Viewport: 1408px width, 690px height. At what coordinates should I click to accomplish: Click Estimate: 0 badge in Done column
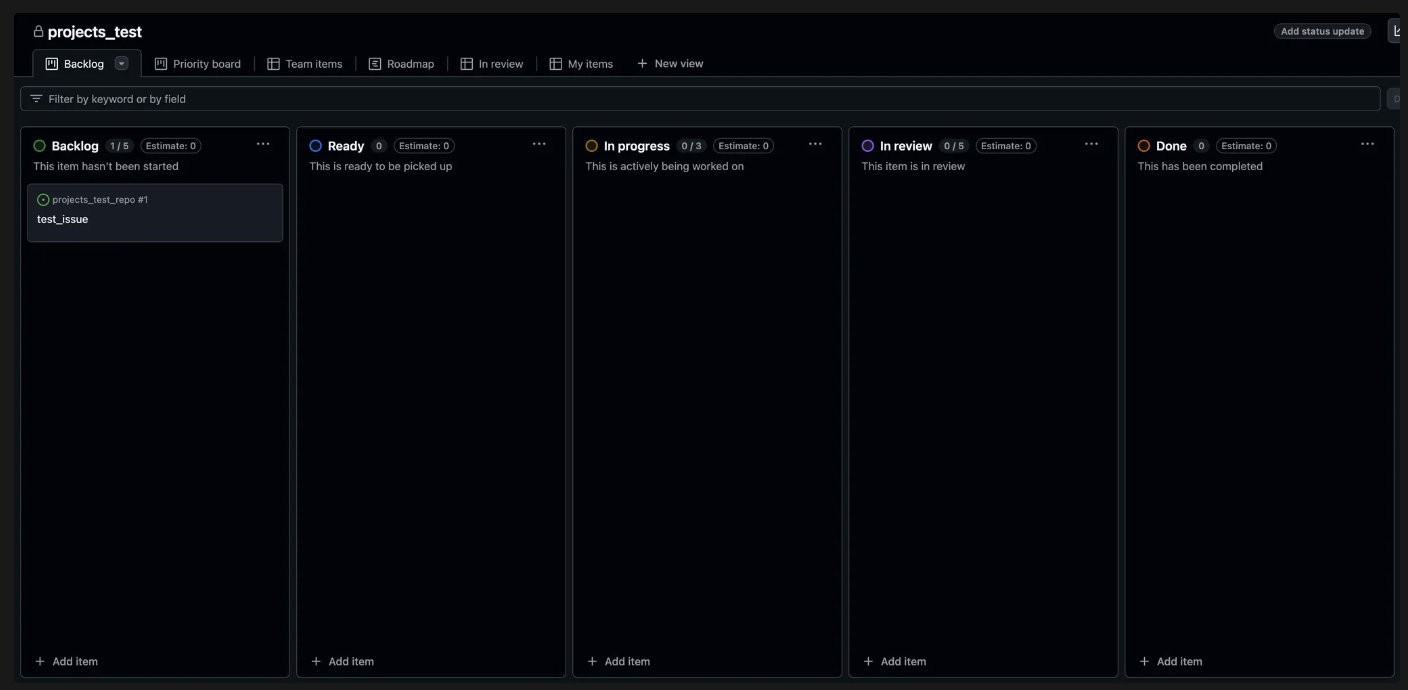[x=1246, y=146]
